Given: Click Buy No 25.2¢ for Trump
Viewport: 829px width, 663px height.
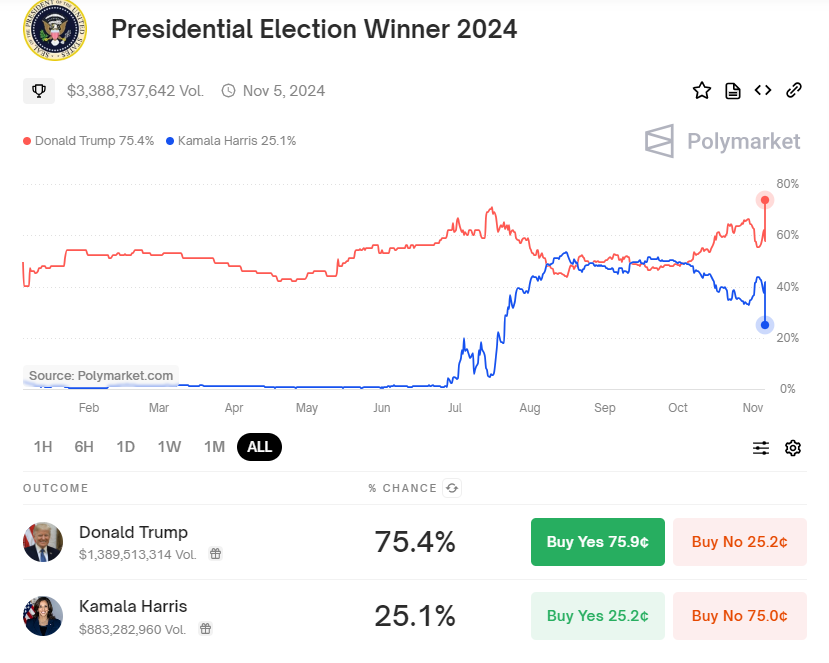Looking at the screenshot, I should coord(740,542).
